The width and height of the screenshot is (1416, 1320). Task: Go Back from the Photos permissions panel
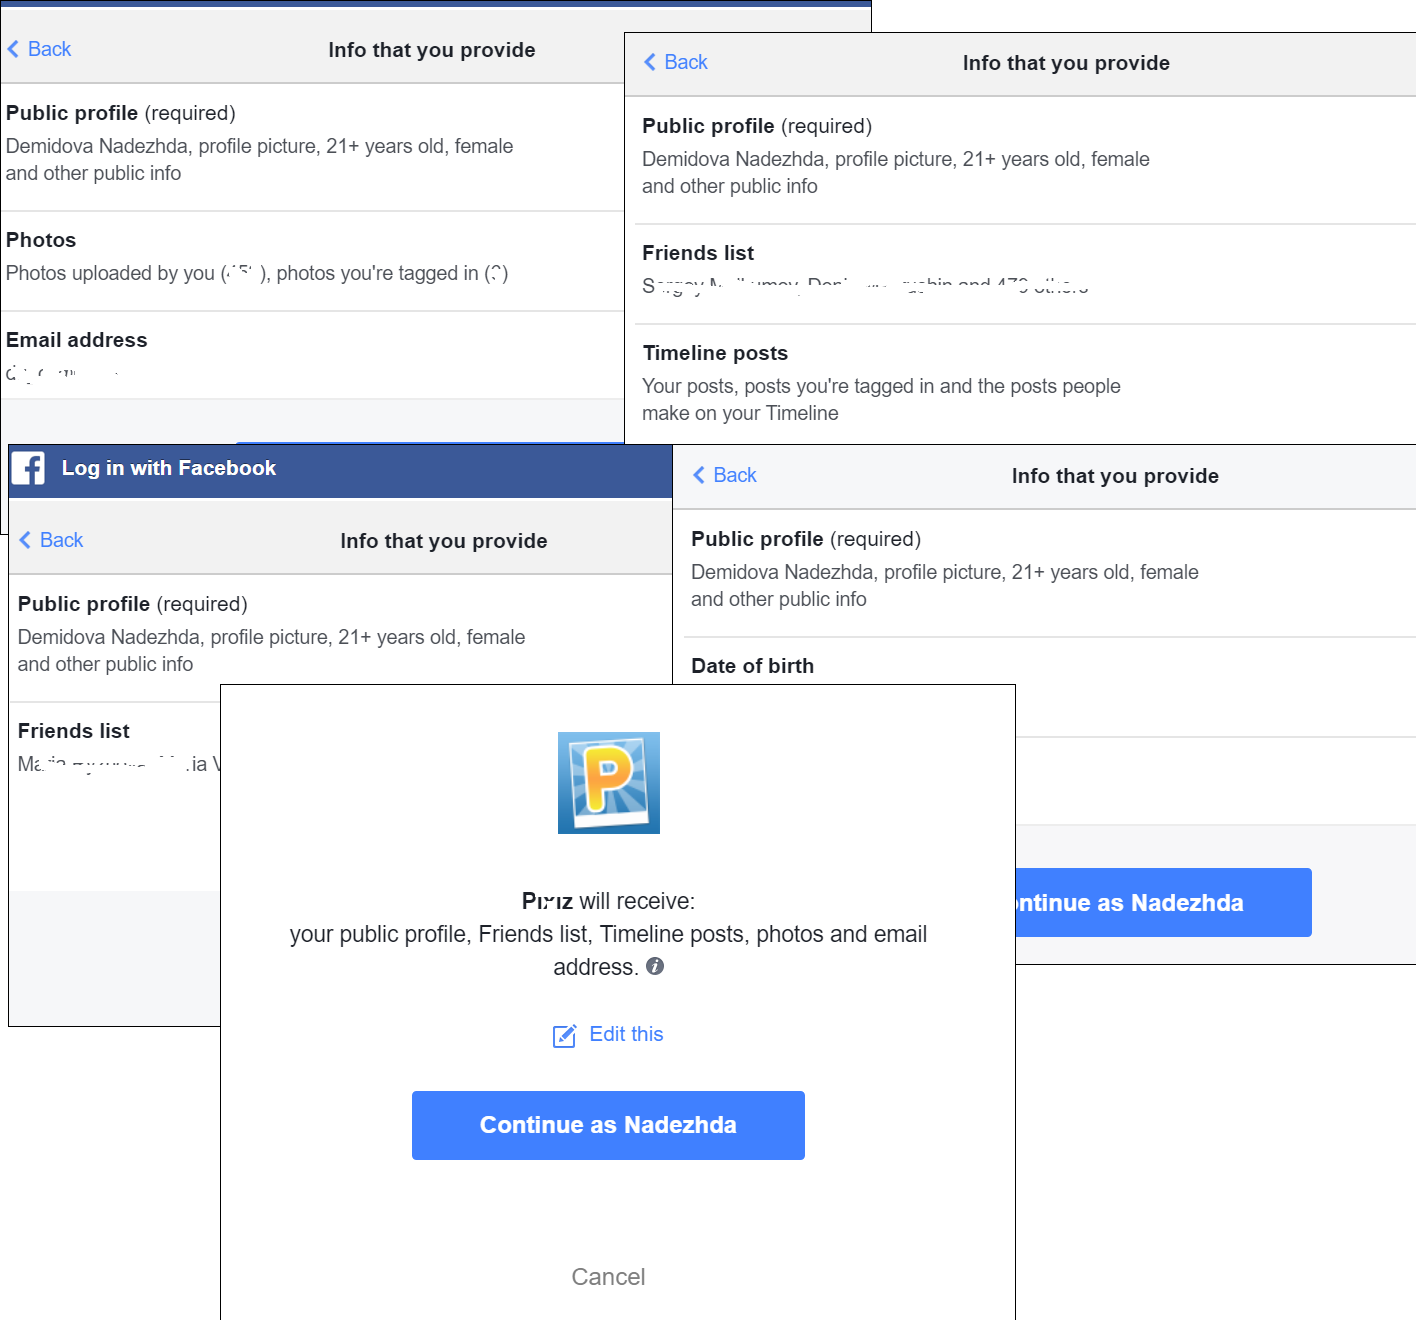[39, 49]
